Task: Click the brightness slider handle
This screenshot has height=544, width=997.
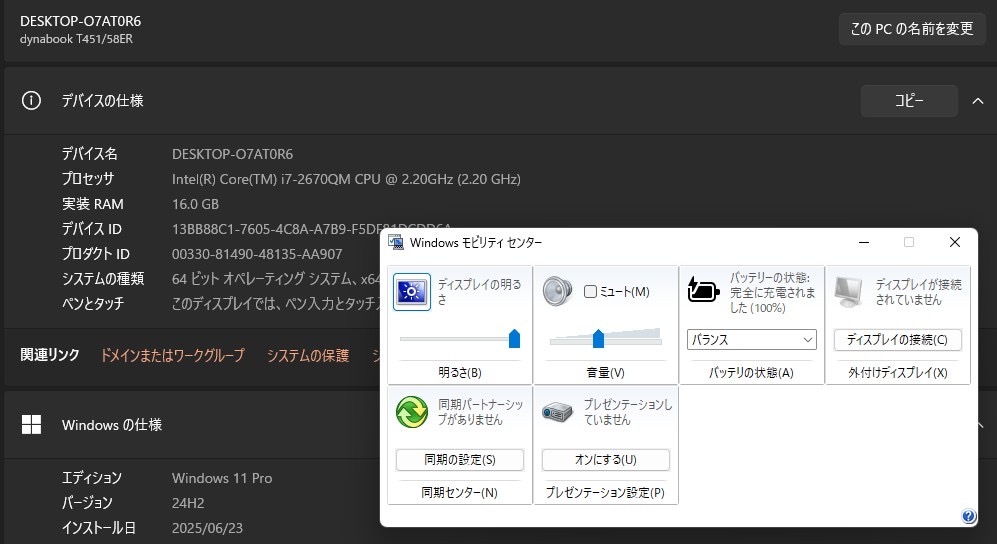Action: pyautogui.click(x=514, y=339)
